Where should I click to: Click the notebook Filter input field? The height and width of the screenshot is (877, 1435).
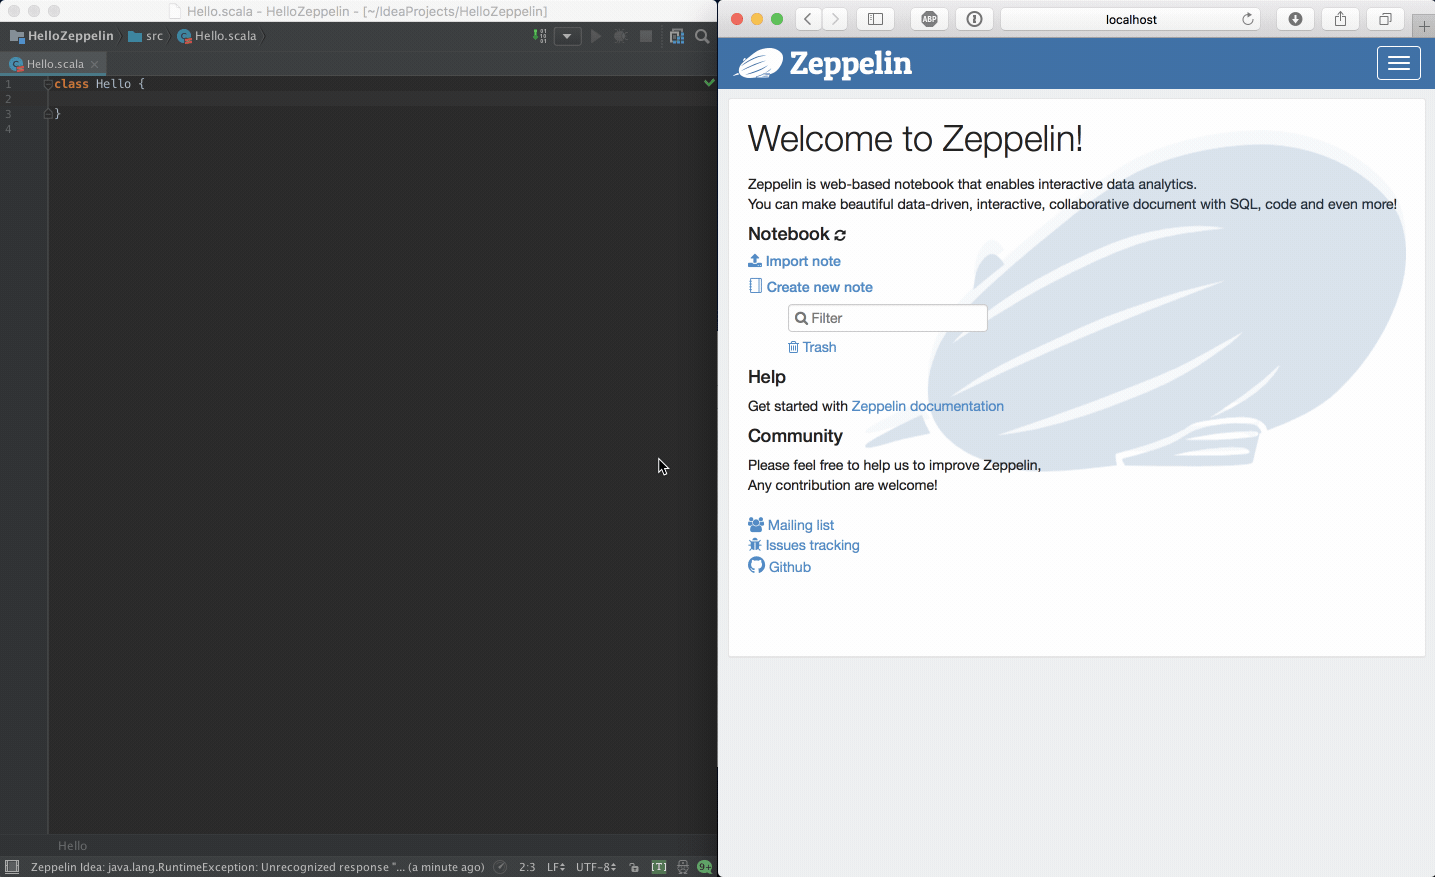coord(888,318)
